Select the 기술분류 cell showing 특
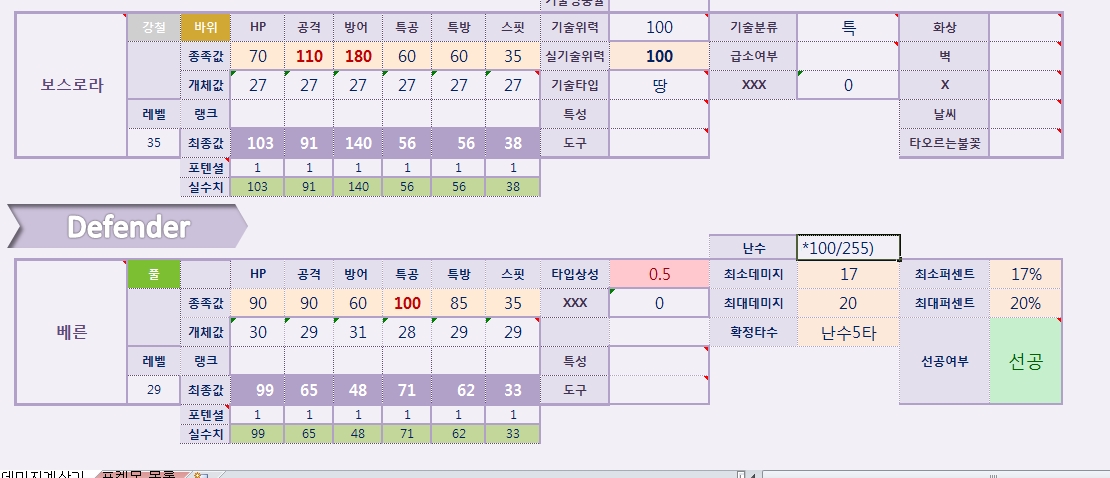1110x478 pixels. [x=848, y=28]
